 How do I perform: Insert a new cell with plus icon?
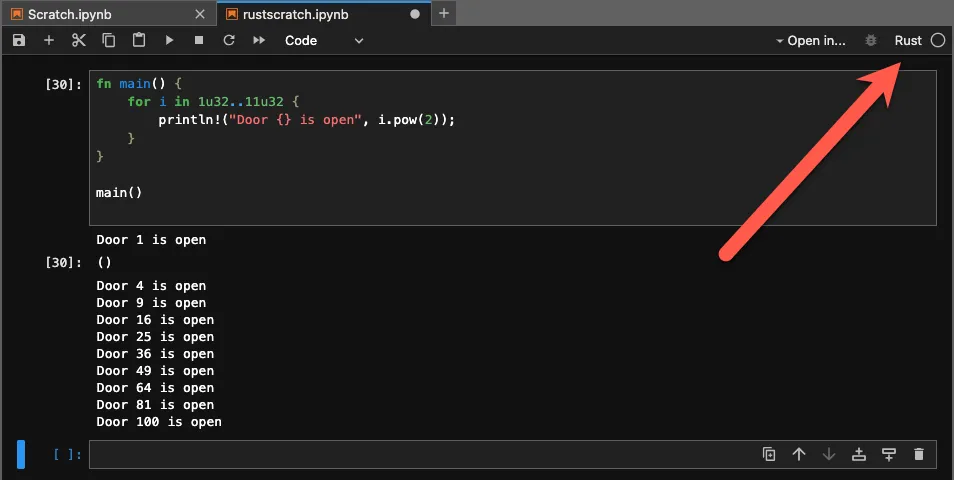[x=49, y=40]
